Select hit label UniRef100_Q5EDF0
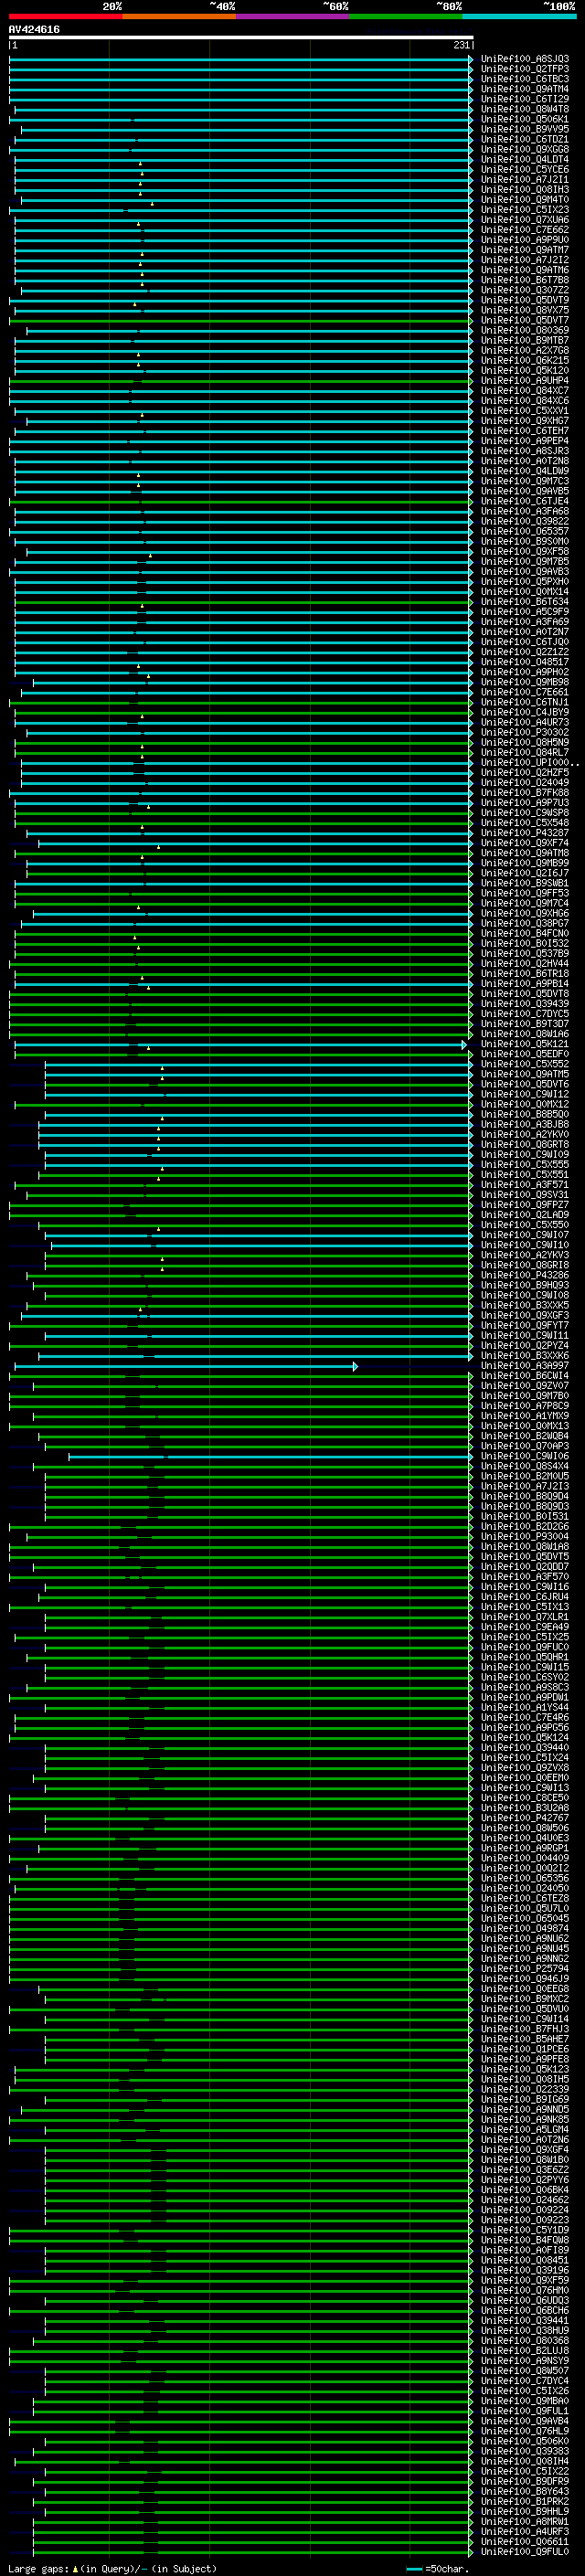The image size is (585, 2576). click(x=525, y=1054)
